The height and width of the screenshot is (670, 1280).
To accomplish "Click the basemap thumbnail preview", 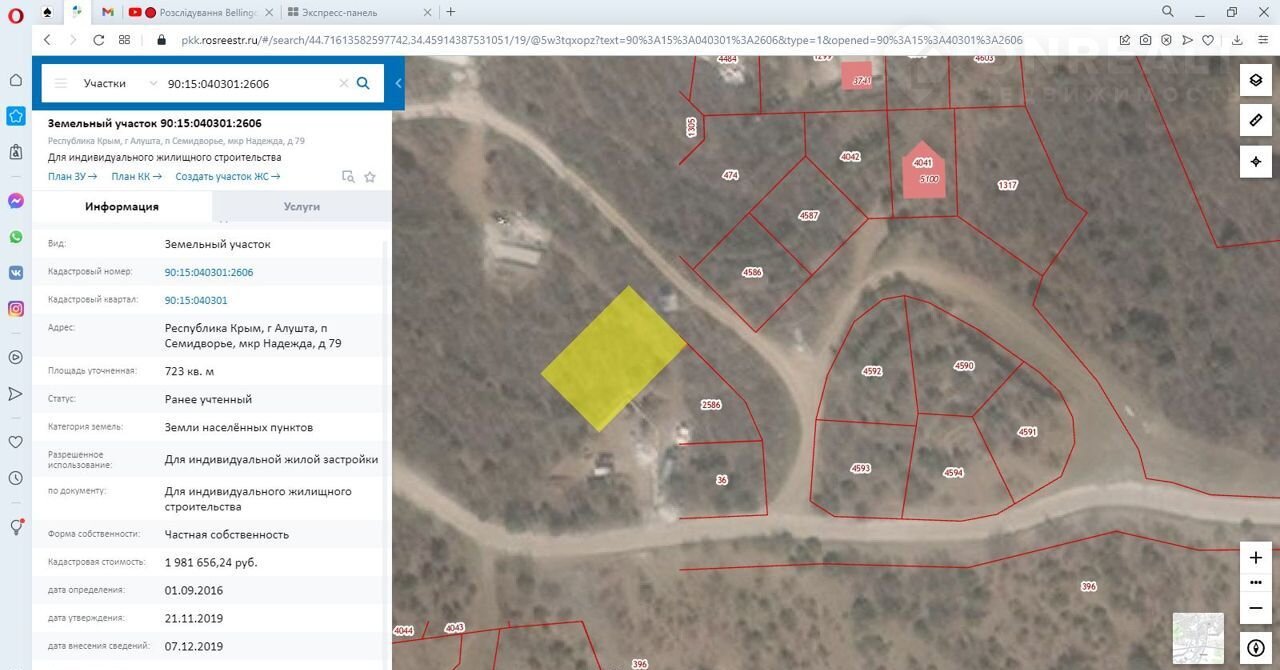I will click(1198, 638).
